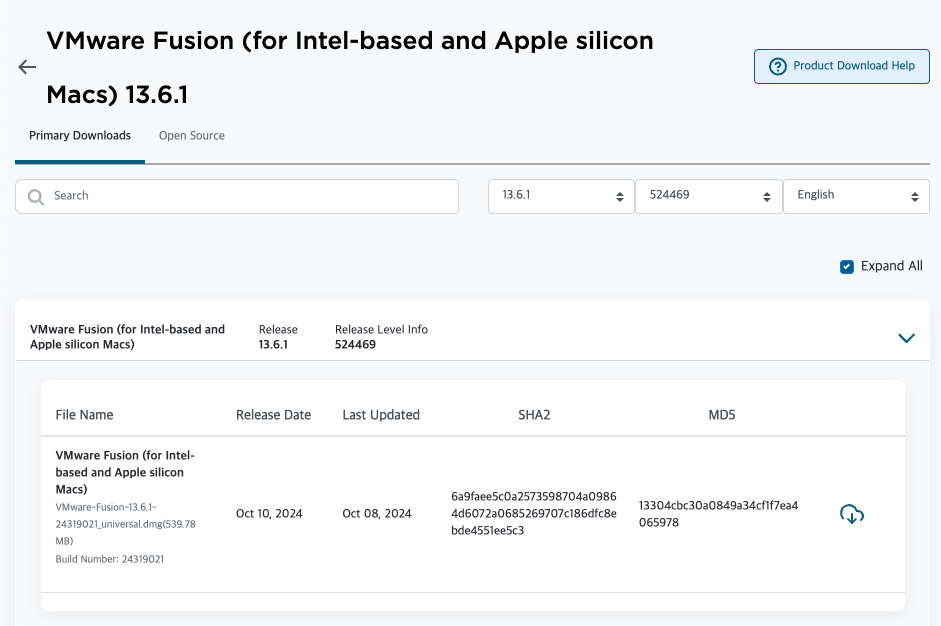Click the Release Date column header
The width and height of the screenshot is (941, 626).
274,415
